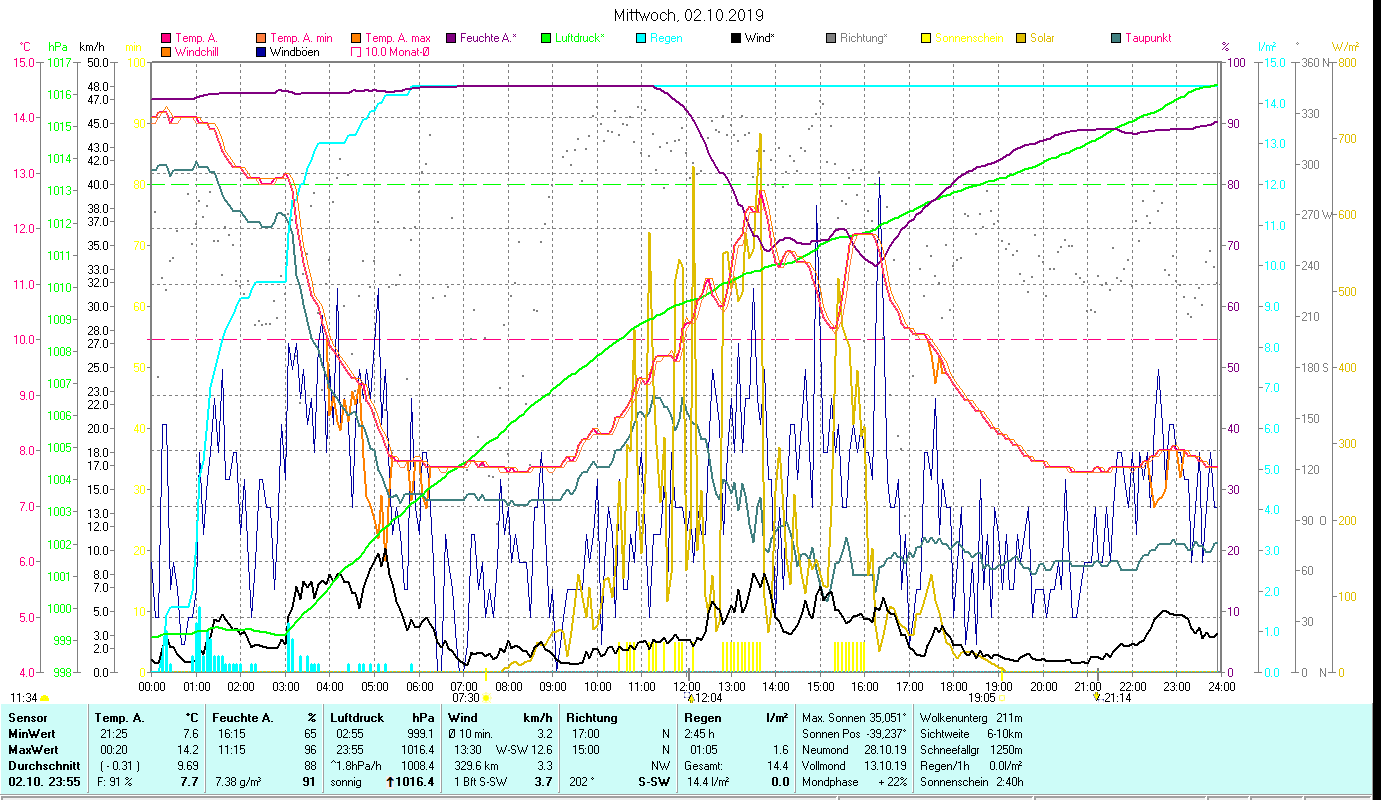The image size is (1381, 800).
Task: Click the black Wind* legend swatch
Action: 736,38
